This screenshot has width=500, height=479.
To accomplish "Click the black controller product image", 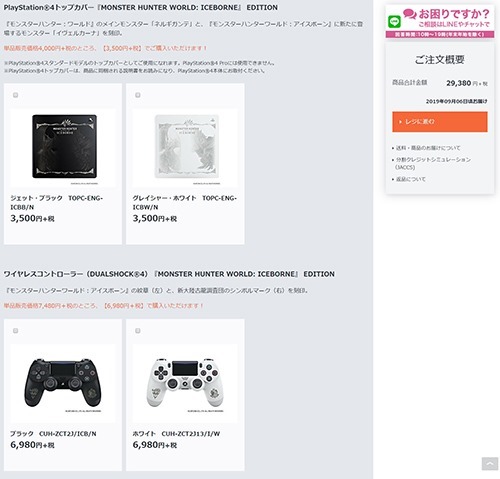I will tap(63, 383).
